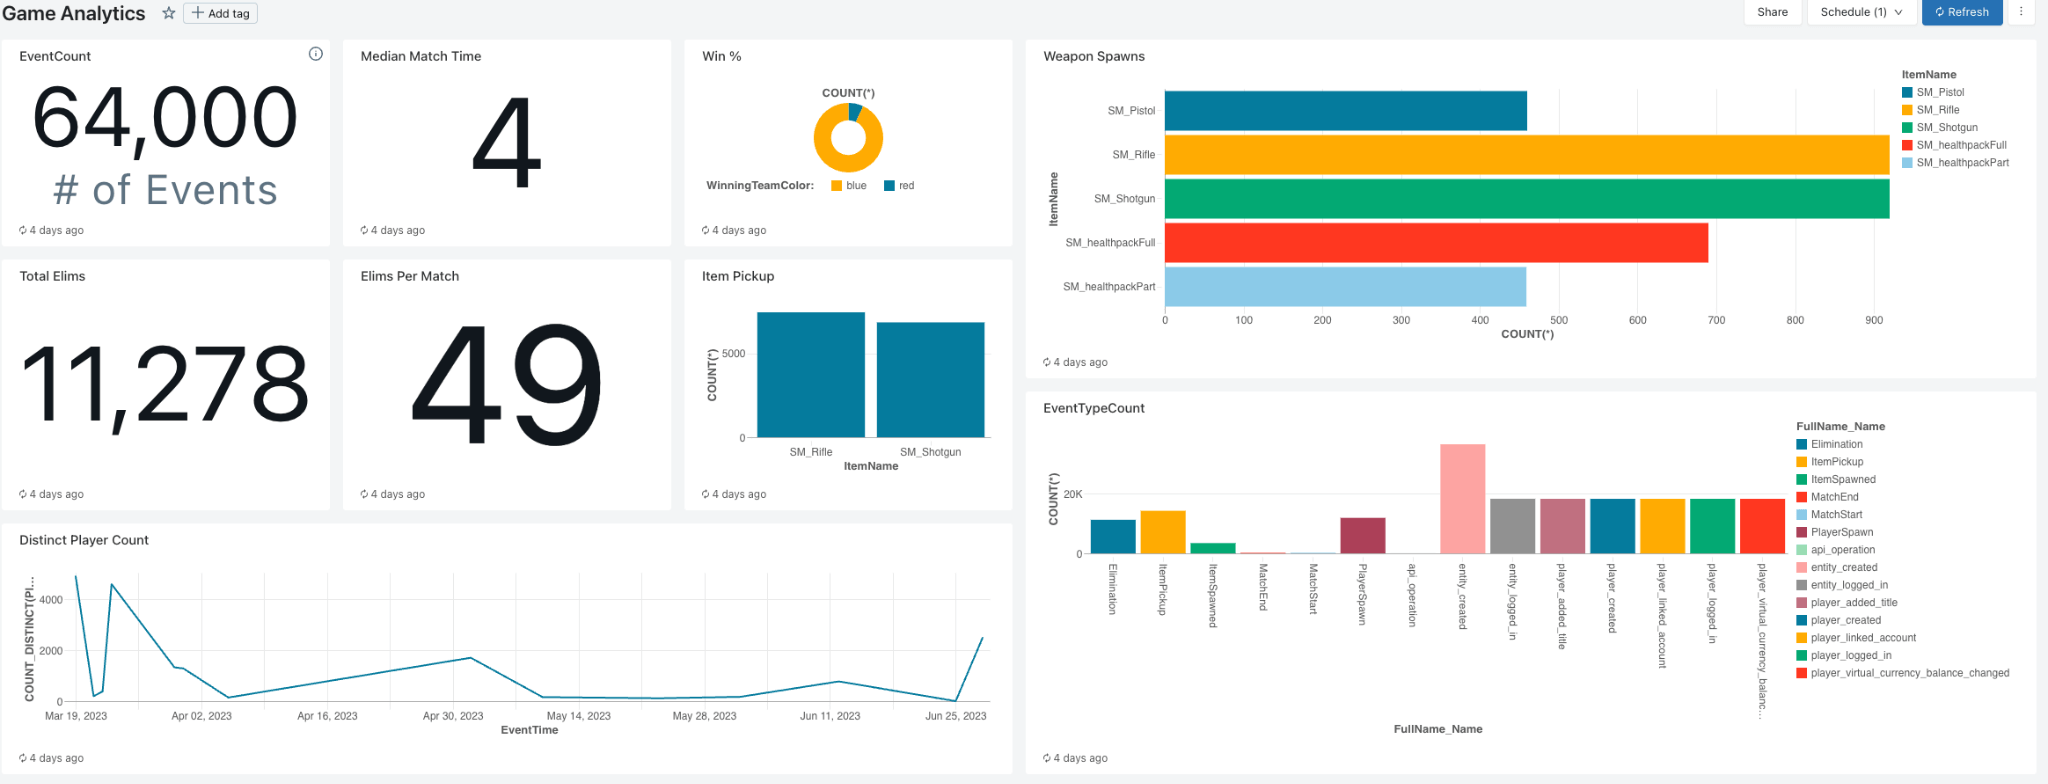The height and width of the screenshot is (784, 2048).
Task: Click the Distinct Player Count widget title
Action: point(84,540)
